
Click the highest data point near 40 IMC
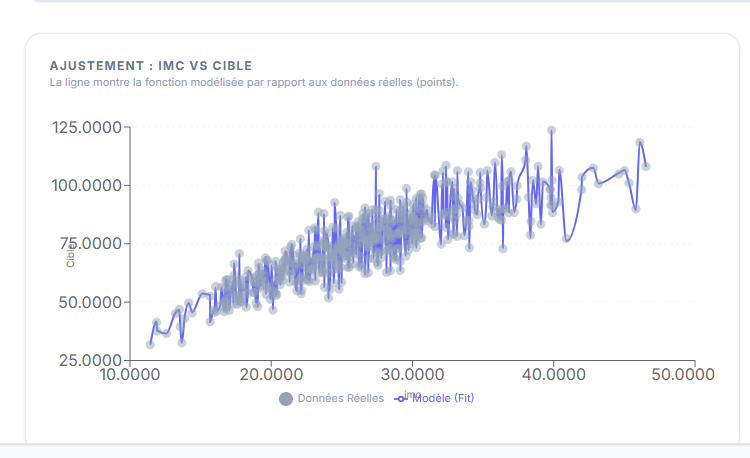pos(551,130)
